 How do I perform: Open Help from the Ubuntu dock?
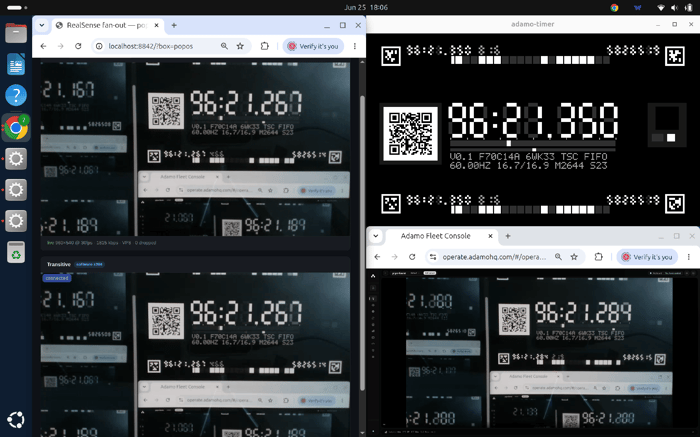coord(16,96)
